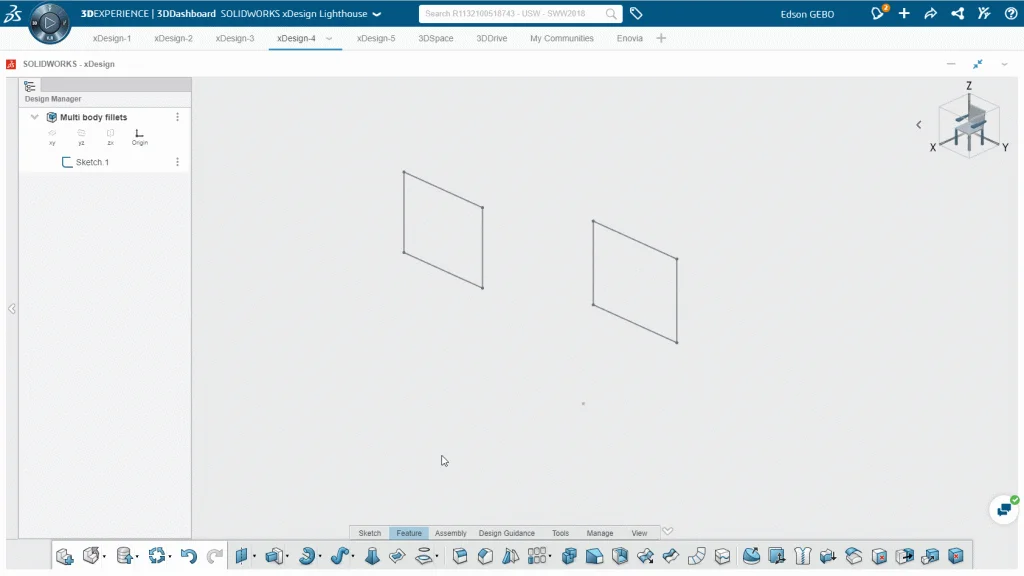Collapse the Multi body fillets tree node

[35, 117]
